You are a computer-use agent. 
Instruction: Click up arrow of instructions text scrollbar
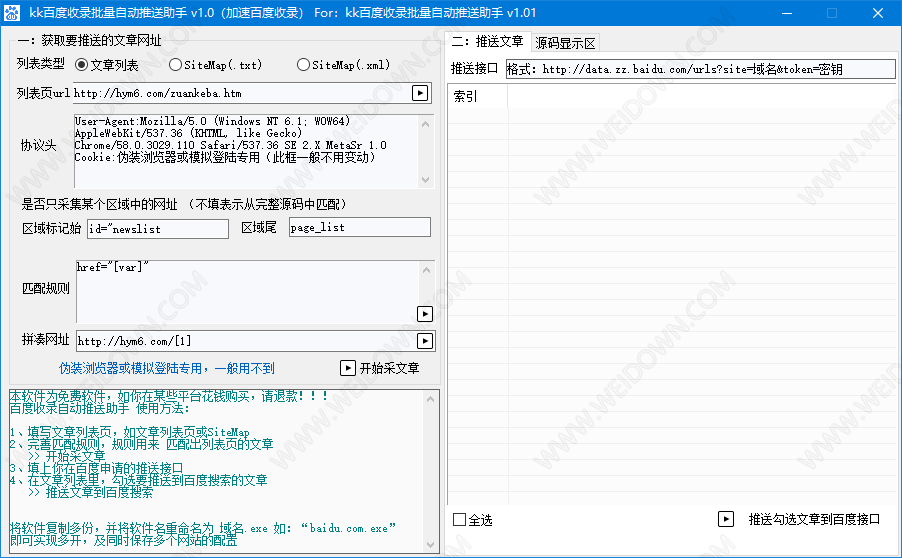pyautogui.click(x=431, y=398)
